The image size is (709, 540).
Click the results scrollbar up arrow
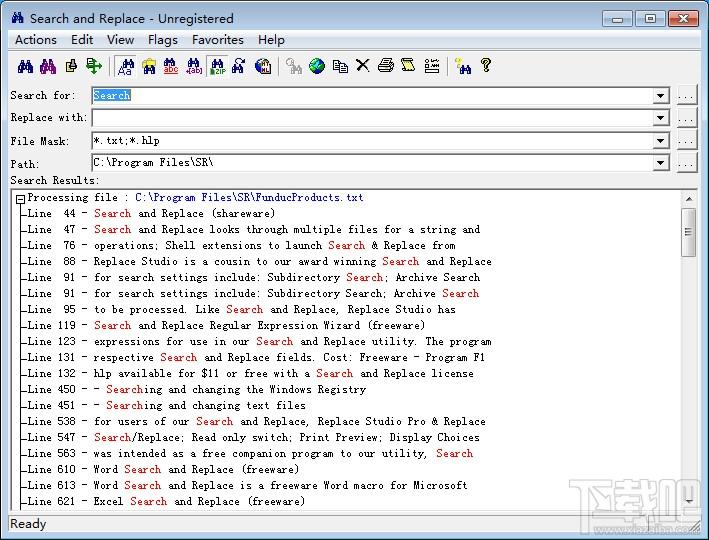(x=689, y=199)
